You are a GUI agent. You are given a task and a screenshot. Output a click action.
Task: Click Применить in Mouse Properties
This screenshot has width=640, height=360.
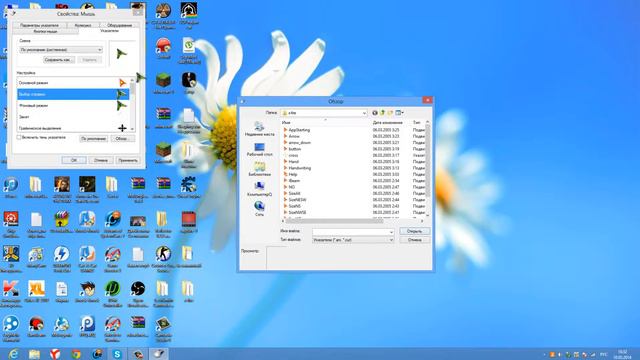click(128, 160)
